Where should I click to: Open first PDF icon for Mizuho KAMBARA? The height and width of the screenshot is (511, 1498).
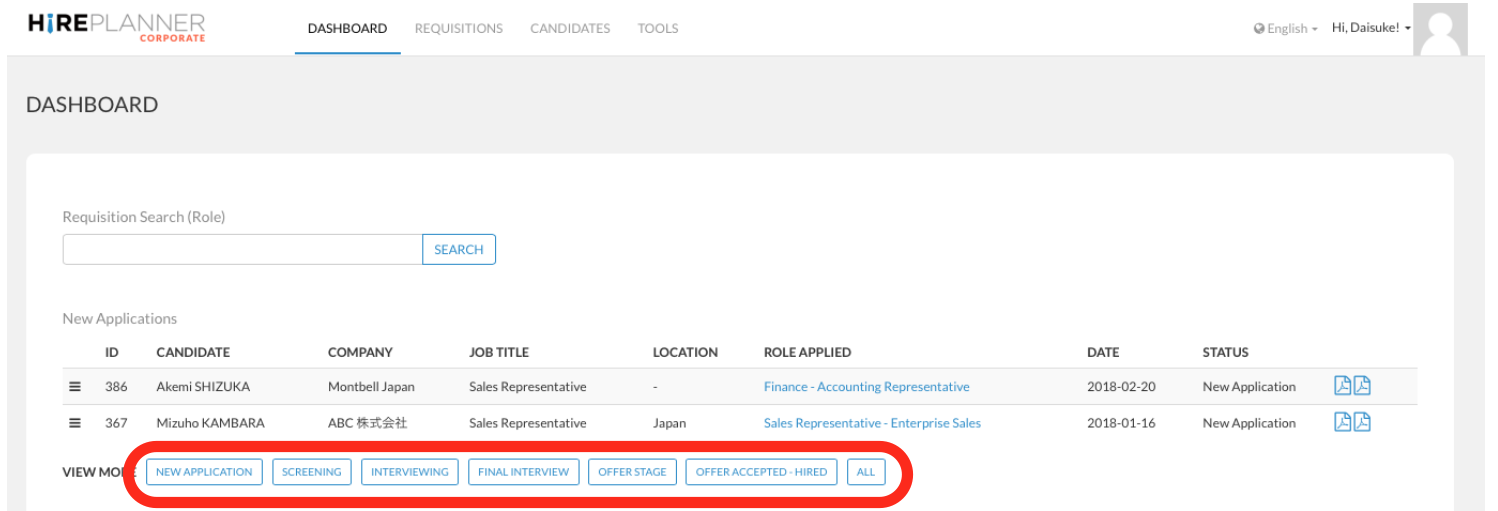click(x=1343, y=422)
